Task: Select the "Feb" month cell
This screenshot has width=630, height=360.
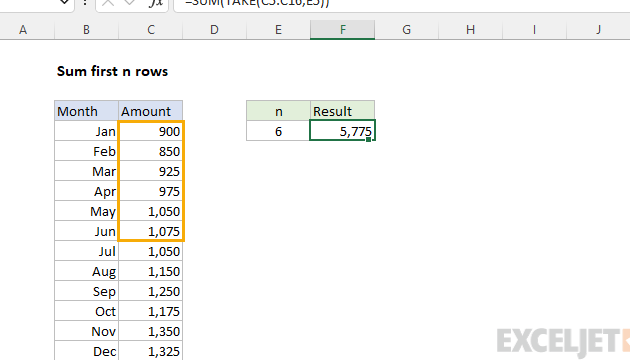Action: point(86,151)
